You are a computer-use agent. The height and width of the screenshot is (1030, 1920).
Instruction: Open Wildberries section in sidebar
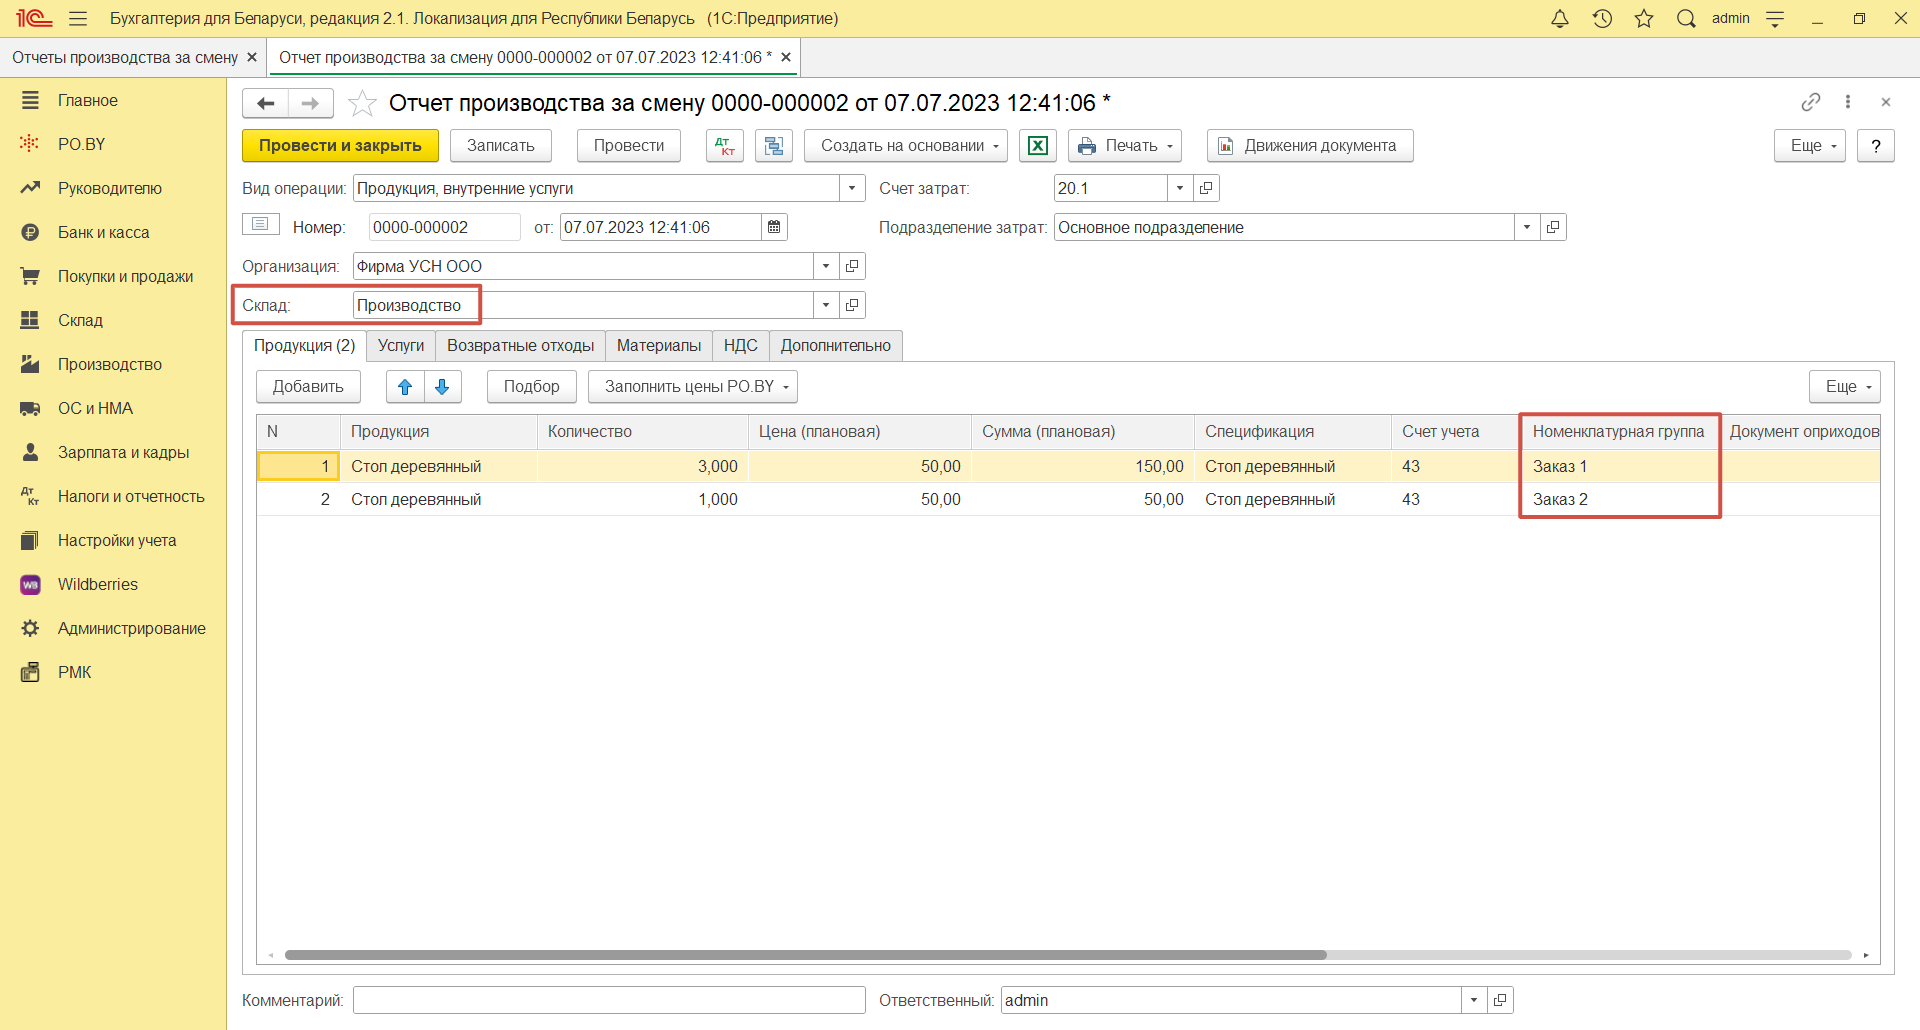coord(98,584)
